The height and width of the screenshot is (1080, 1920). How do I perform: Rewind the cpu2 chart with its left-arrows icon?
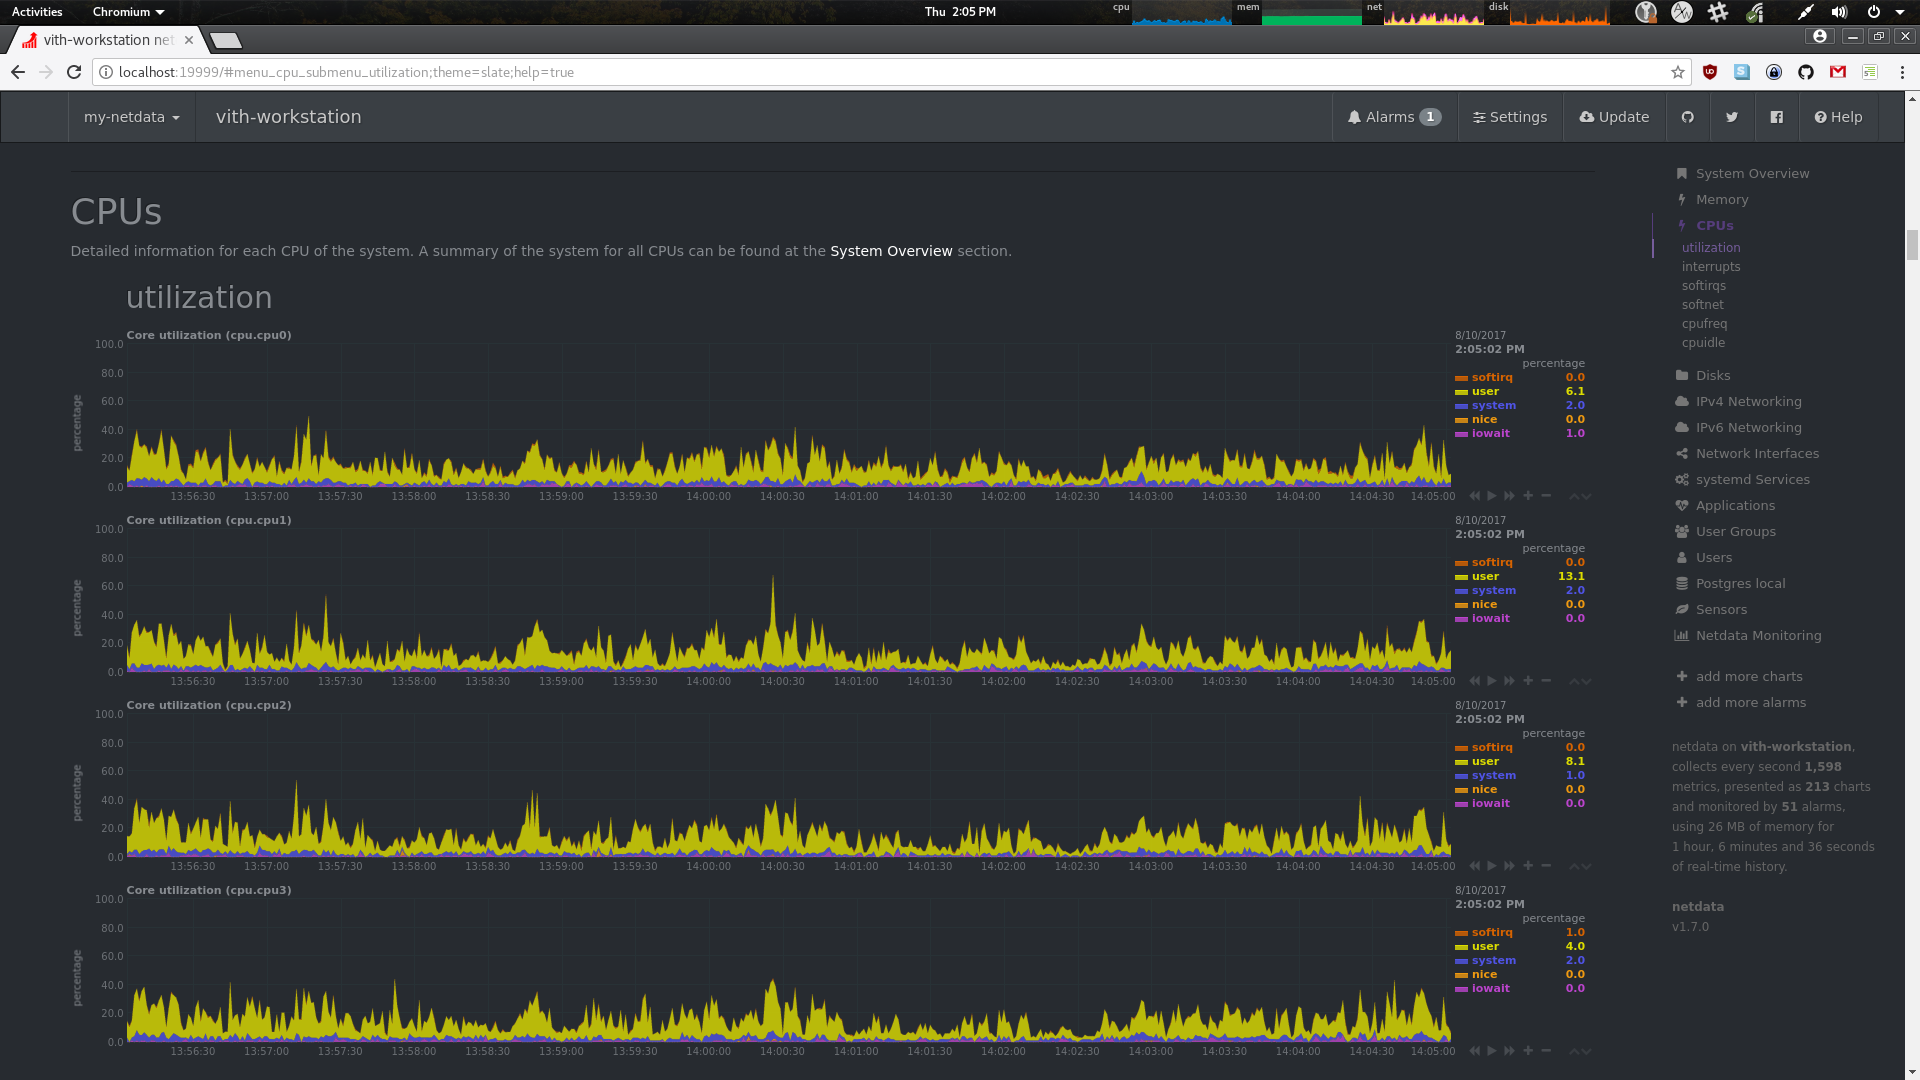(x=1474, y=866)
